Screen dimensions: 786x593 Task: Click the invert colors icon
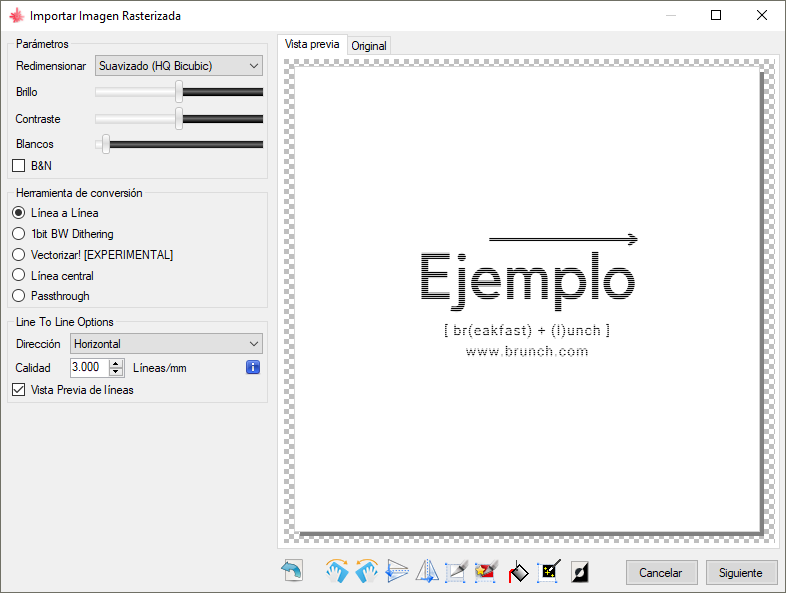(579, 572)
